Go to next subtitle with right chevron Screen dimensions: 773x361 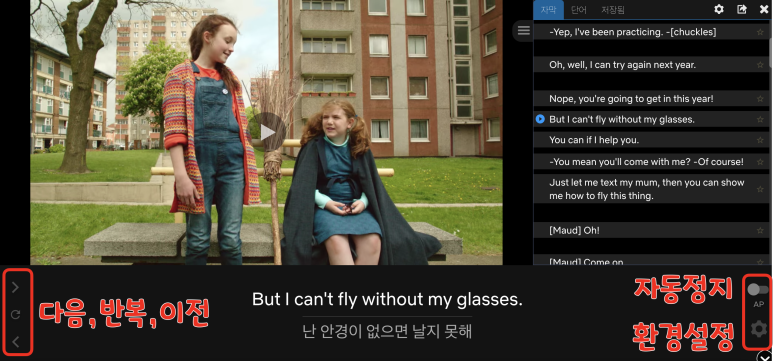tap(15, 288)
